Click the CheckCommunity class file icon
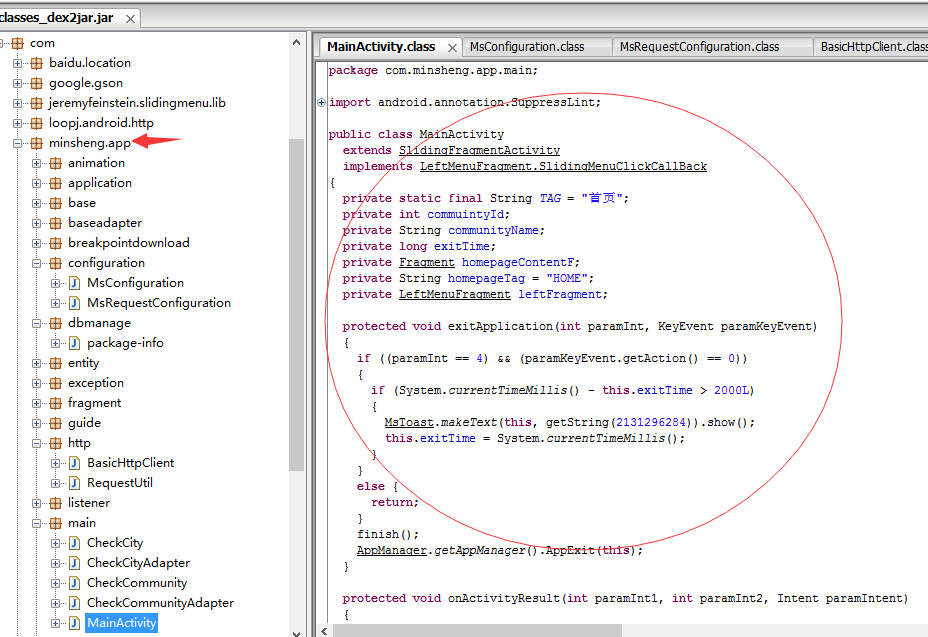This screenshot has width=928, height=637. (75, 584)
